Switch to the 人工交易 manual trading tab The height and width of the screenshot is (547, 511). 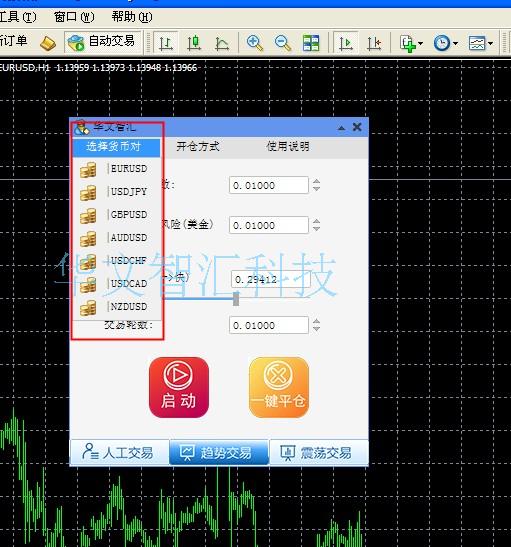point(119,452)
